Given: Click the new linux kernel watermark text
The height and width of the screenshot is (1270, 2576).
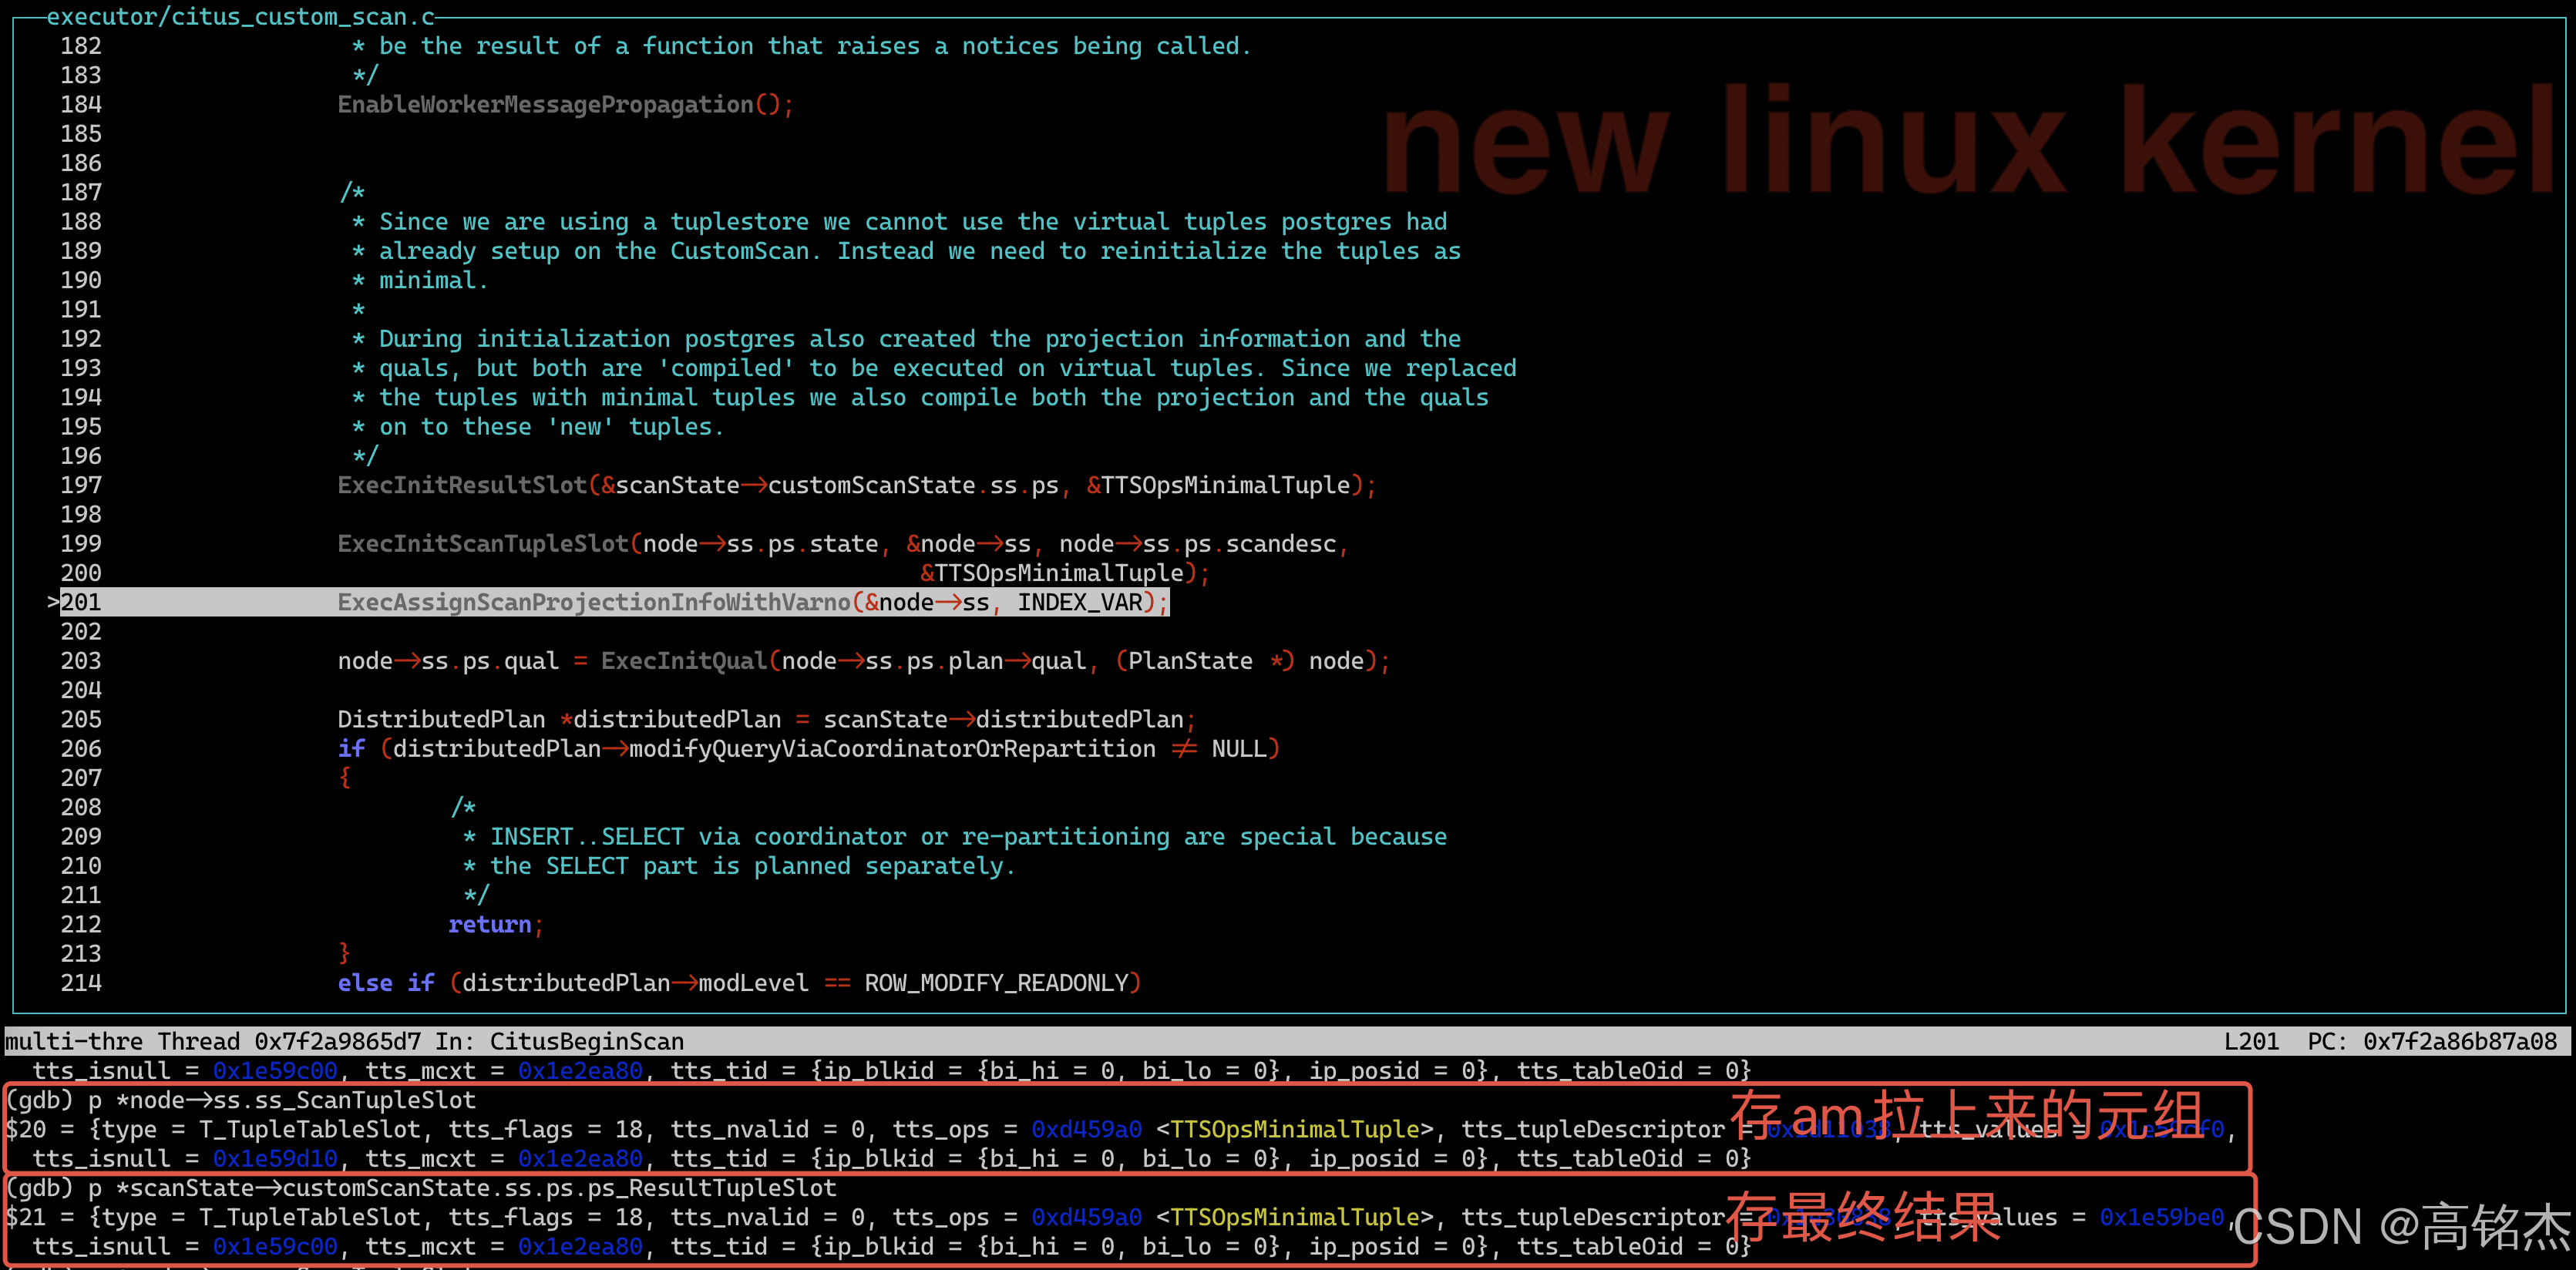Looking at the screenshot, I should [1966, 140].
